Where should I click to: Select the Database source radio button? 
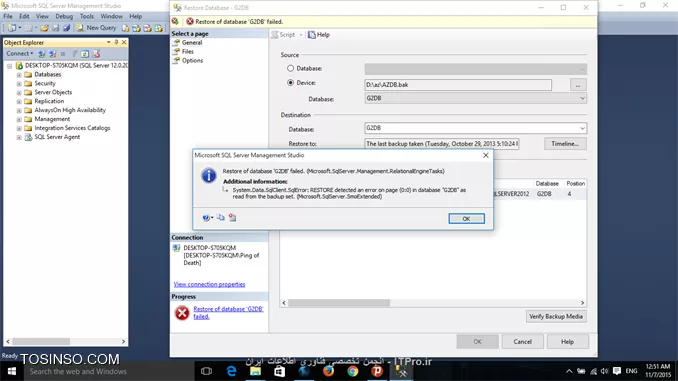coord(291,68)
